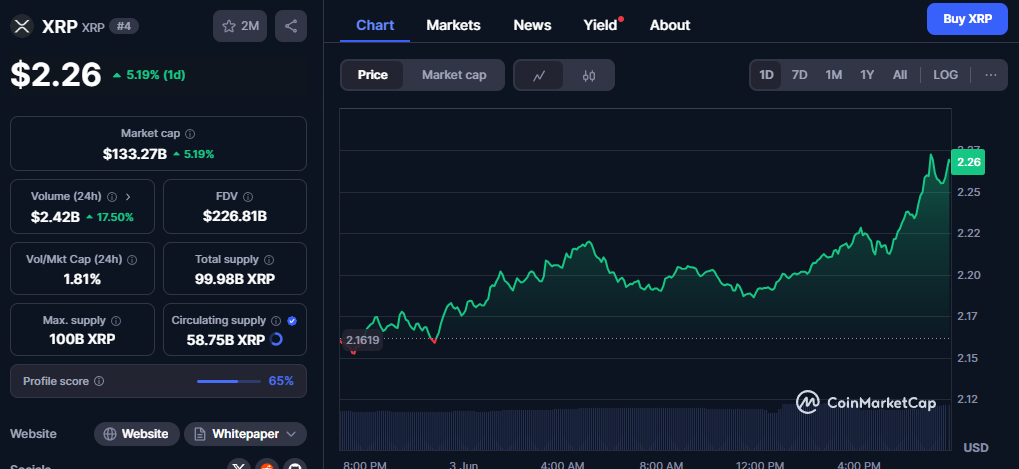1019x469 pixels.
Task: Click the USD currency label on chart
Action: coord(975,448)
